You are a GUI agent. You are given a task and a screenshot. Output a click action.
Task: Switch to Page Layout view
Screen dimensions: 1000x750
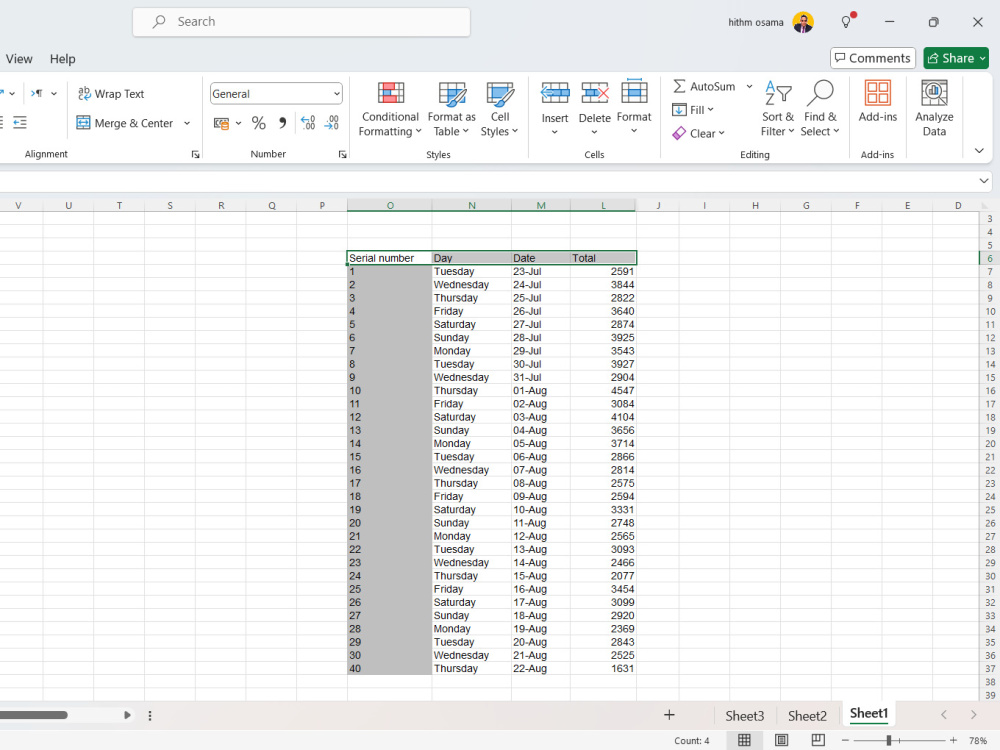click(x=781, y=740)
